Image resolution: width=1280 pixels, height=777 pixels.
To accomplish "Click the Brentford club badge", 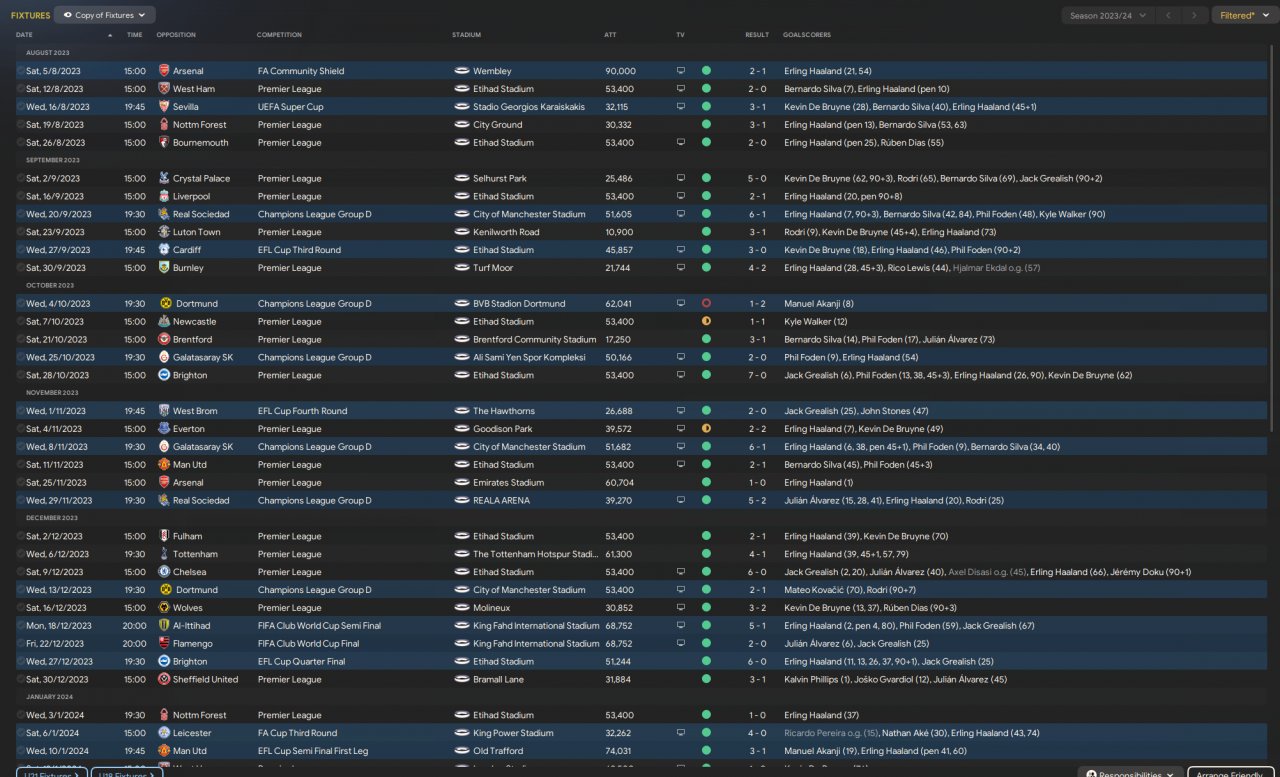I will (x=164, y=340).
